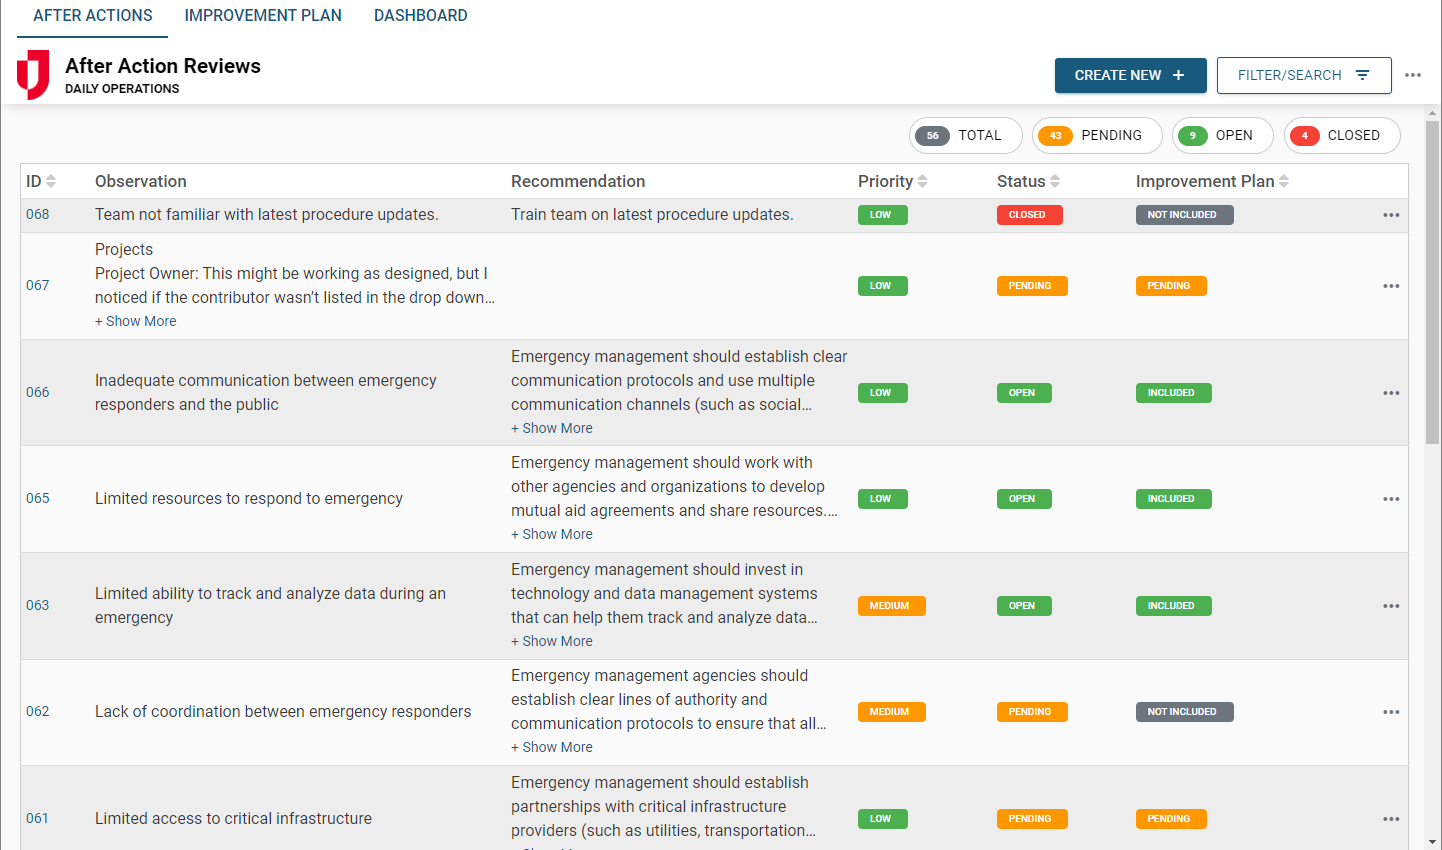The image size is (1442, 850).
Task: Click the CREATE NEW button
Action: tap(1130, 74)
